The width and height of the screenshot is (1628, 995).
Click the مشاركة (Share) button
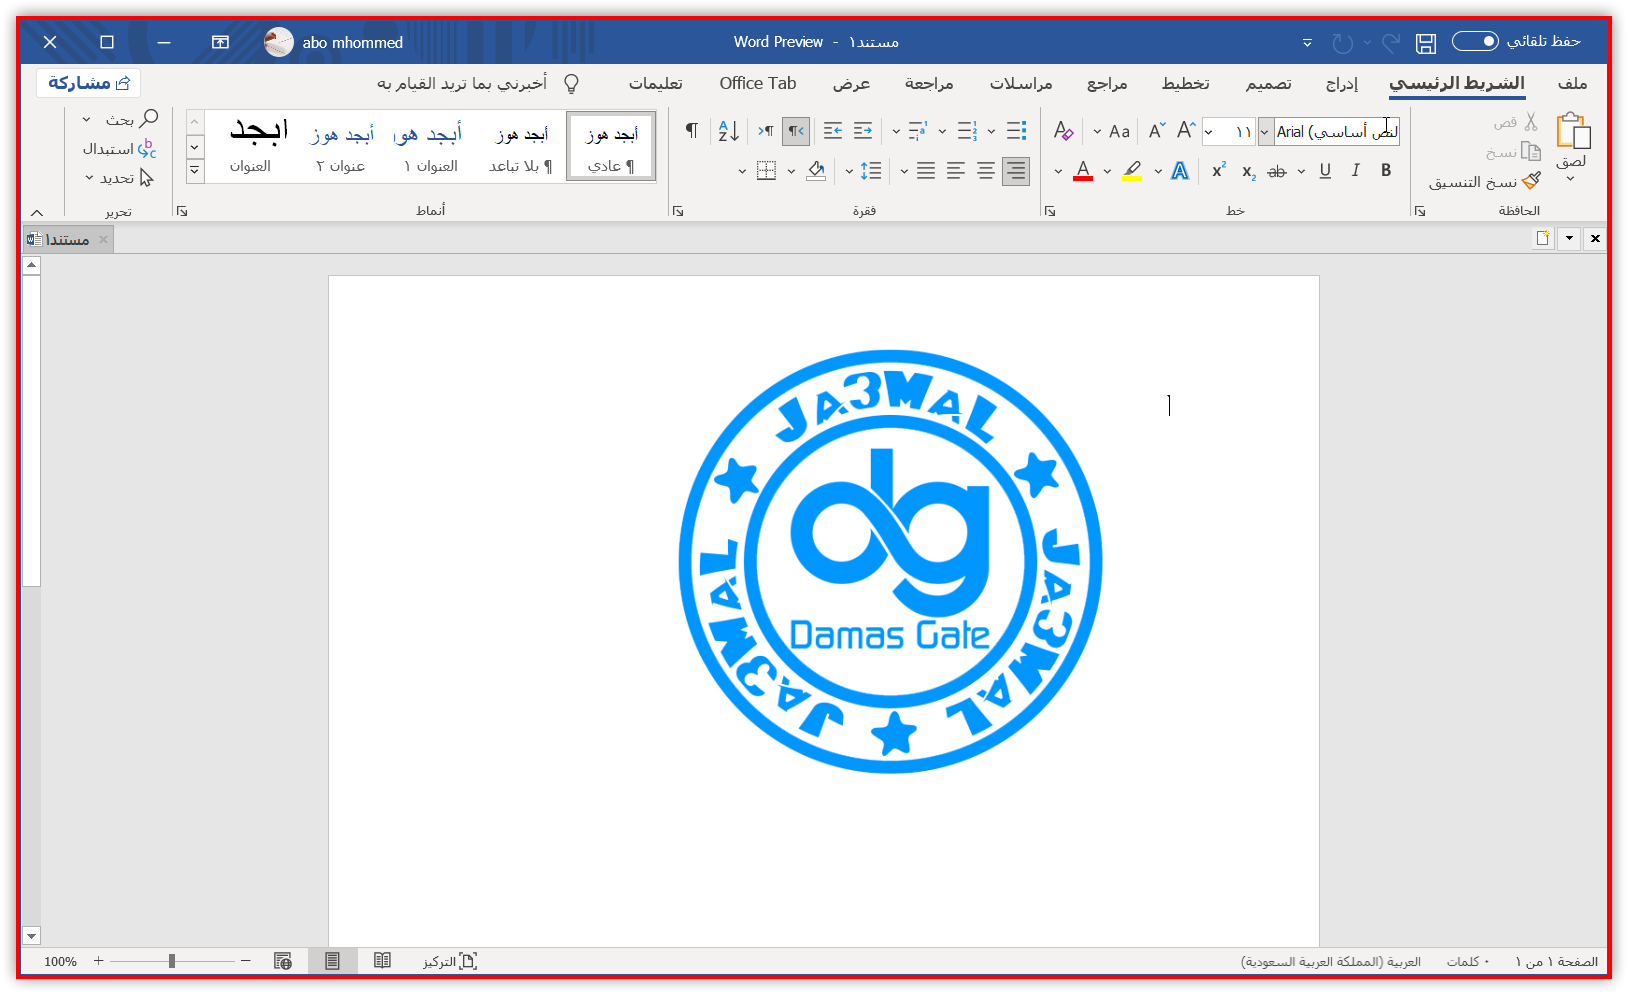point(89,83)
